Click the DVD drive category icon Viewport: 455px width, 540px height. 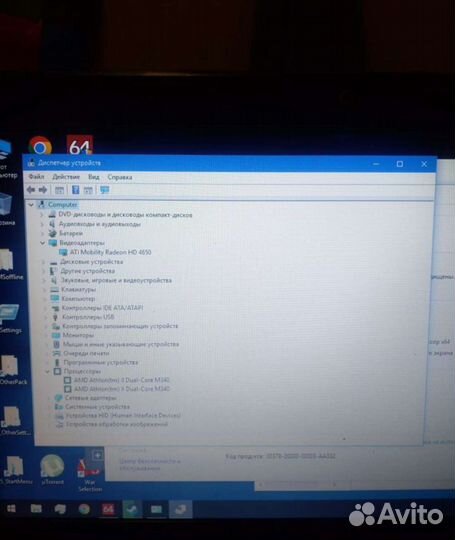[52, 214]
